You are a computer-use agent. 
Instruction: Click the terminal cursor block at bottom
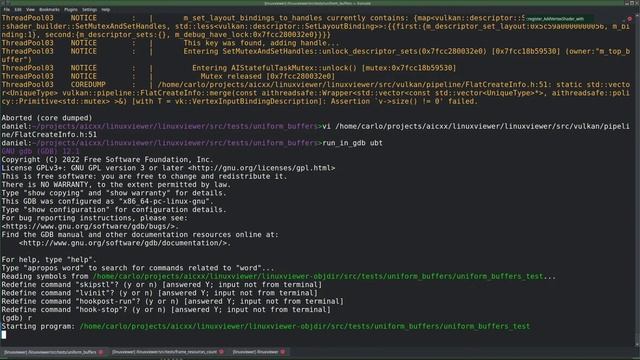pyautogui.click(x=4, y=335)
